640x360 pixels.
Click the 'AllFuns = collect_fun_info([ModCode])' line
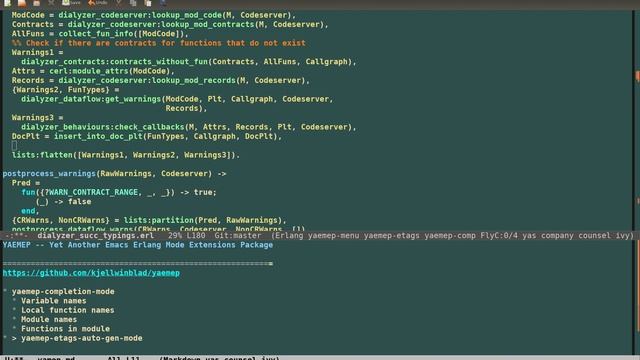pyautogui.click(x=100, y=34)
